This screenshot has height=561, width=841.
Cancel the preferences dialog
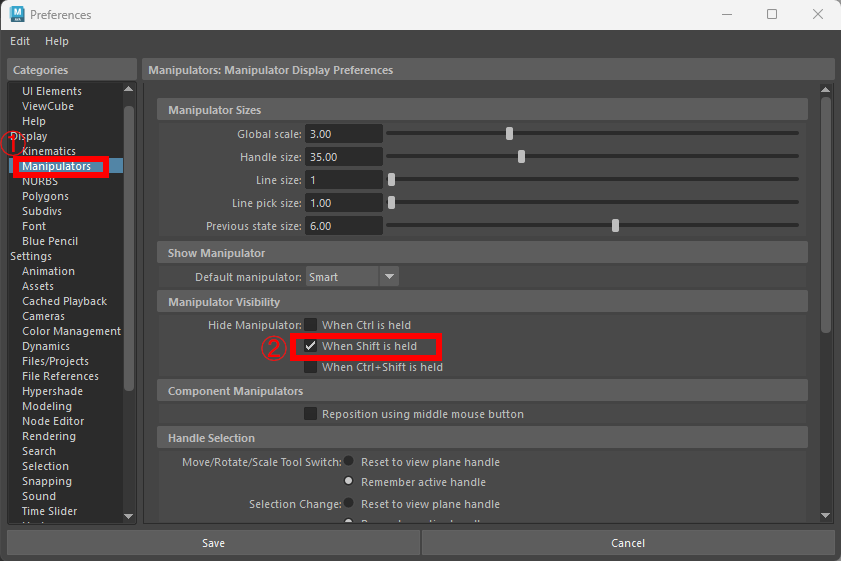coord(627,543)
